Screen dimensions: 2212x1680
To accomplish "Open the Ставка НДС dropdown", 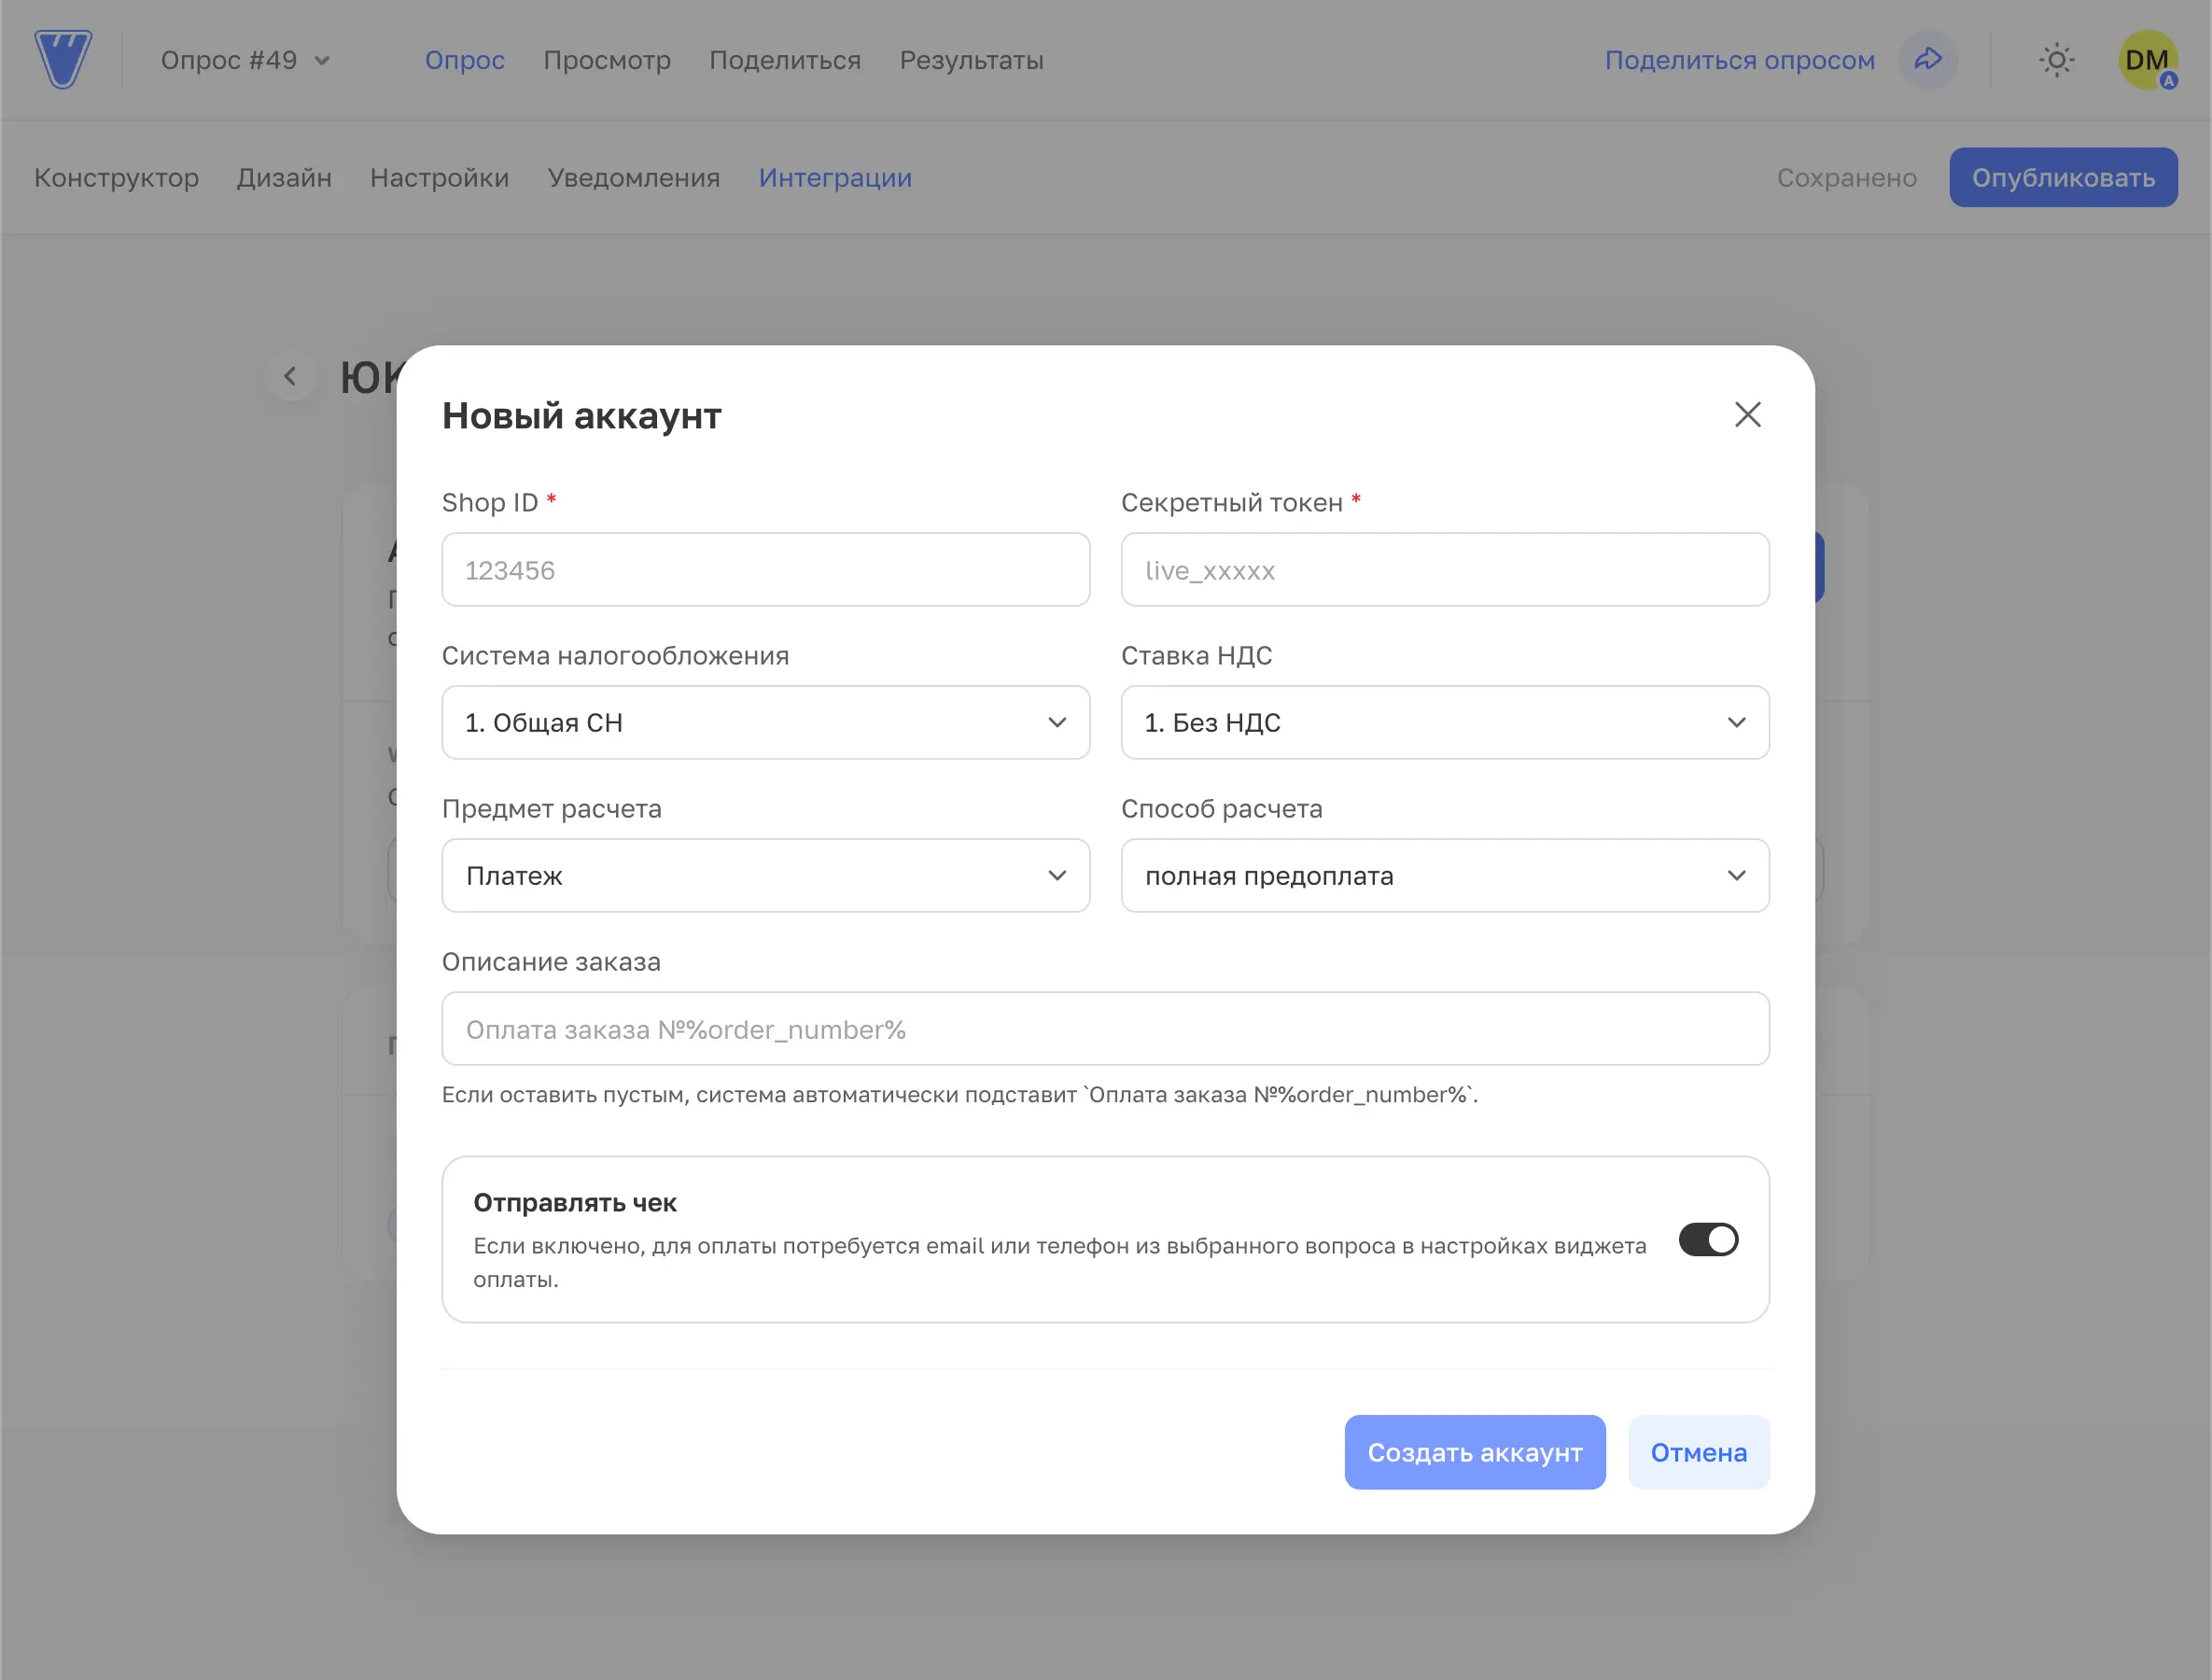I will pyautogui.click(x=1444, y=723).
